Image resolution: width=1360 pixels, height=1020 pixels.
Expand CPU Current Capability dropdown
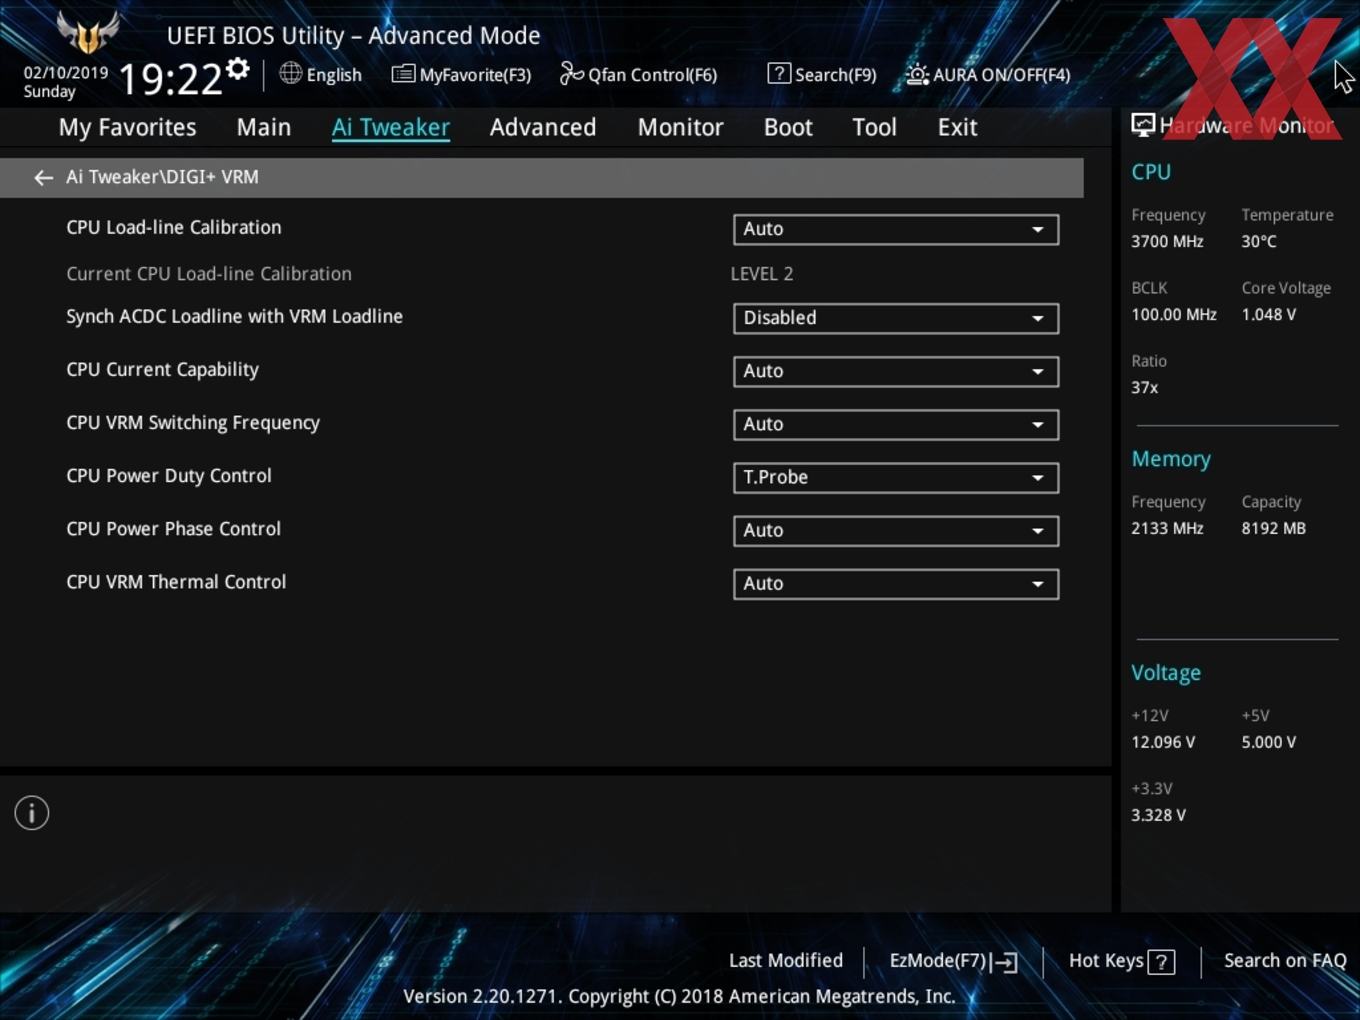tap(896, 371)
